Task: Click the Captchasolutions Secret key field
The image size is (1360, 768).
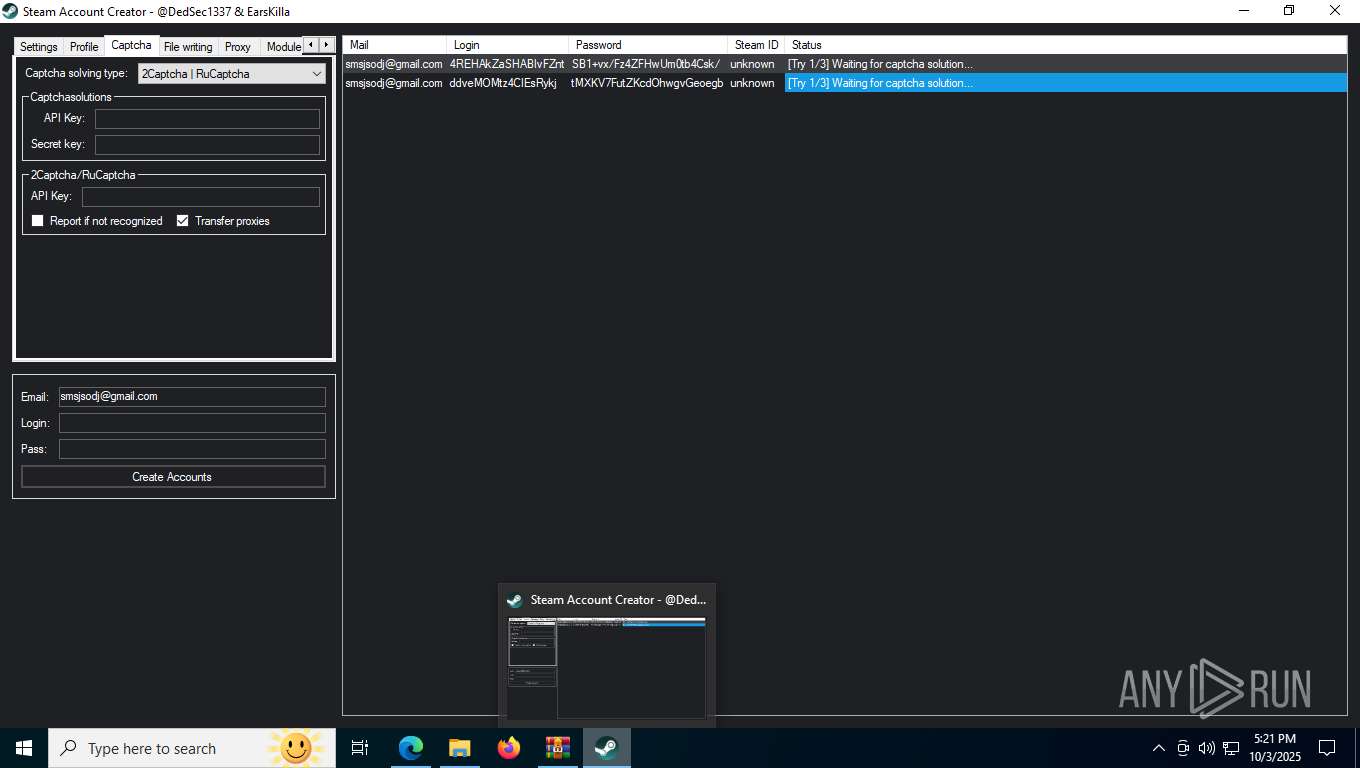Action: [207, 145]
